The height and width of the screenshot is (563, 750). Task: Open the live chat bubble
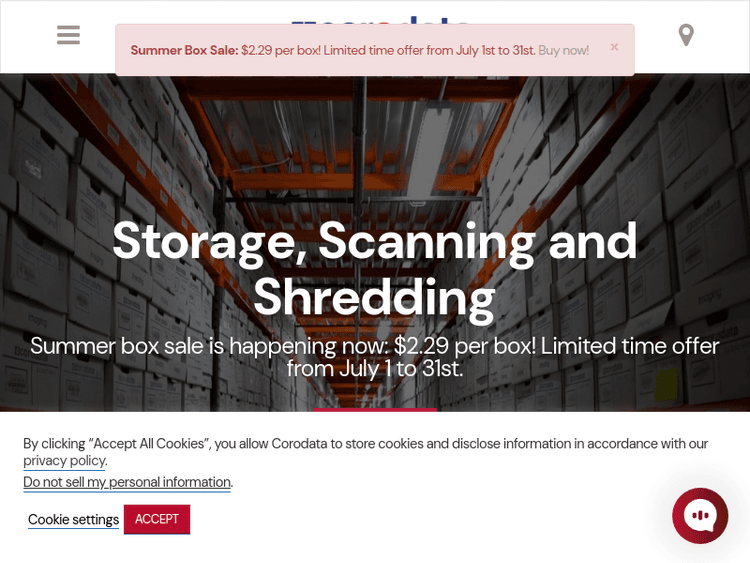700,515
